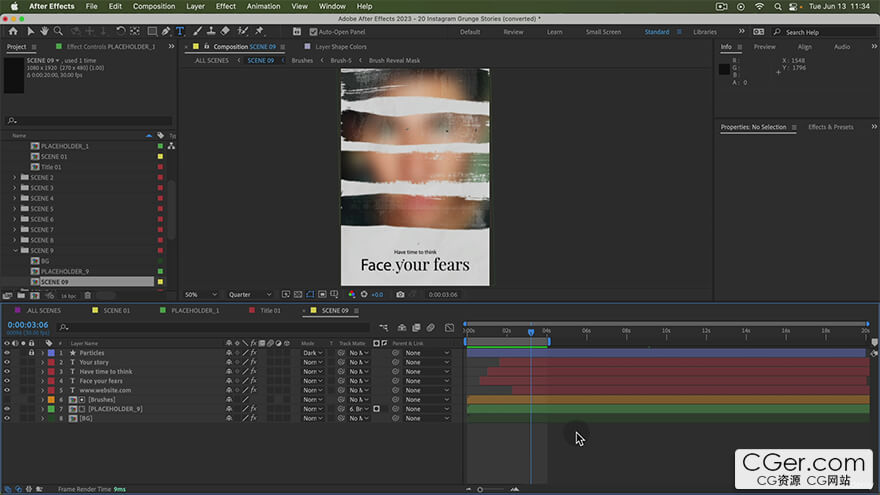Select the Pen tool
The height and width of the screenshot is (495, 880).
tap(165, 31)
